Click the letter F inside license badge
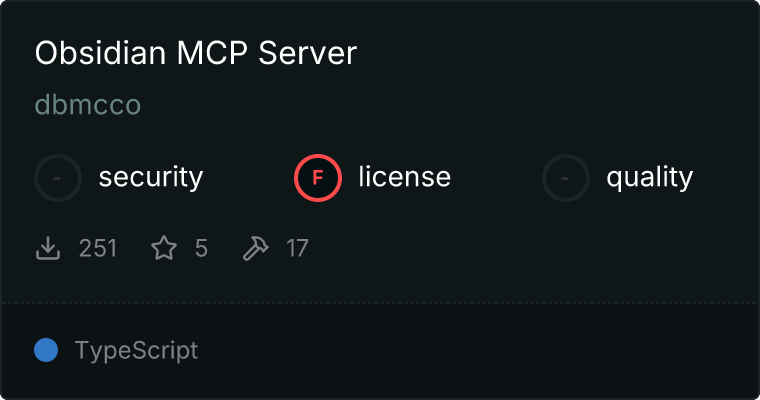Viewport: 760px width, 400px height. [x=318, y=178]
